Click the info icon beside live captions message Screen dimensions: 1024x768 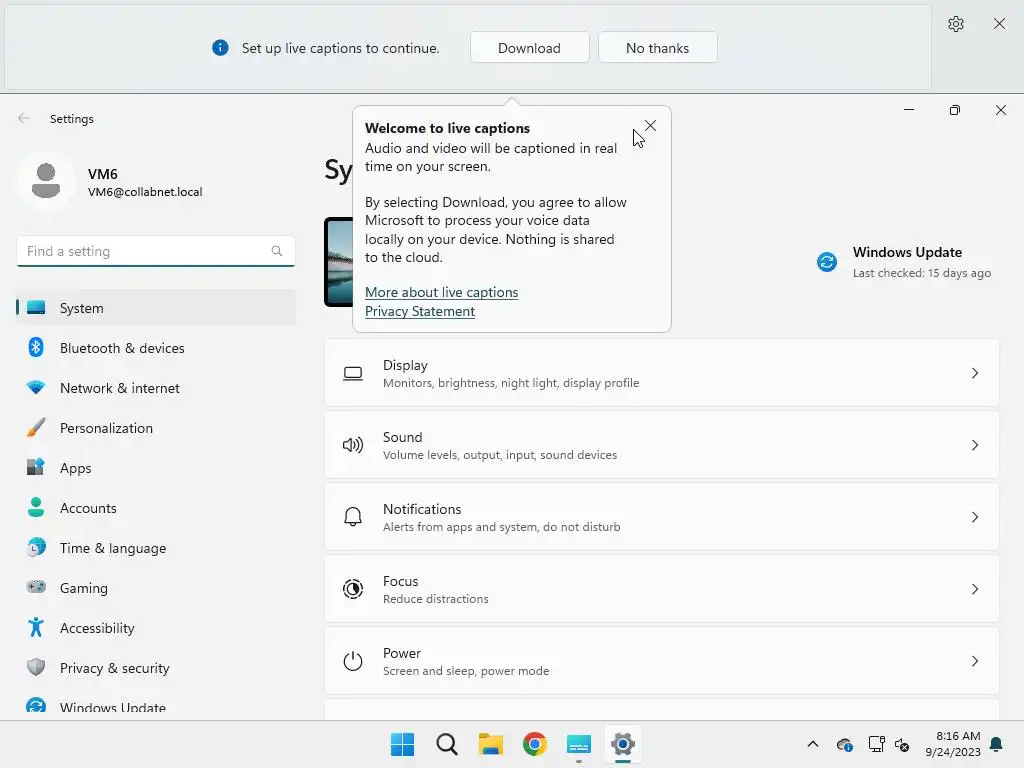click(220, 48)
